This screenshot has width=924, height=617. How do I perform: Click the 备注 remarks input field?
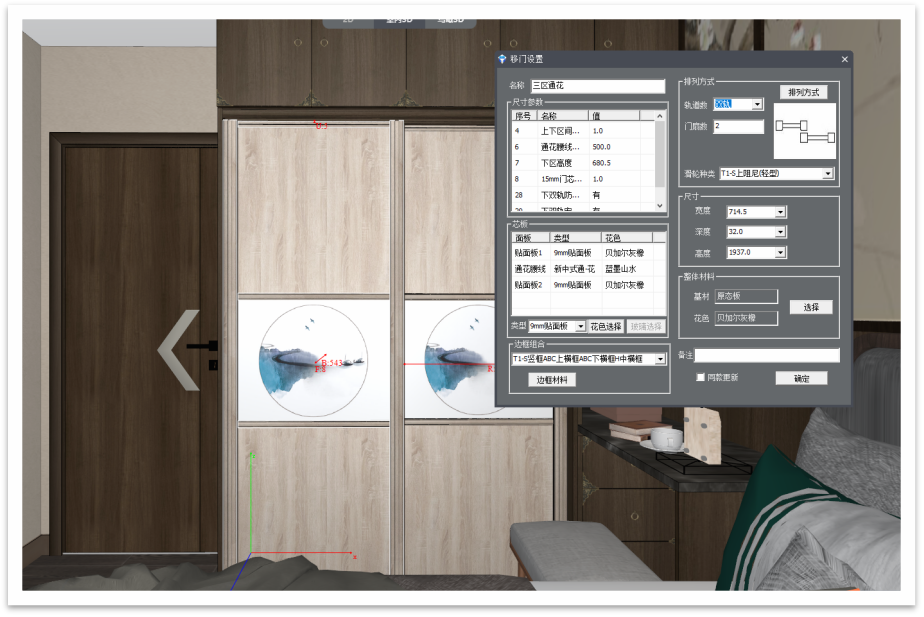tap(767, 355)
